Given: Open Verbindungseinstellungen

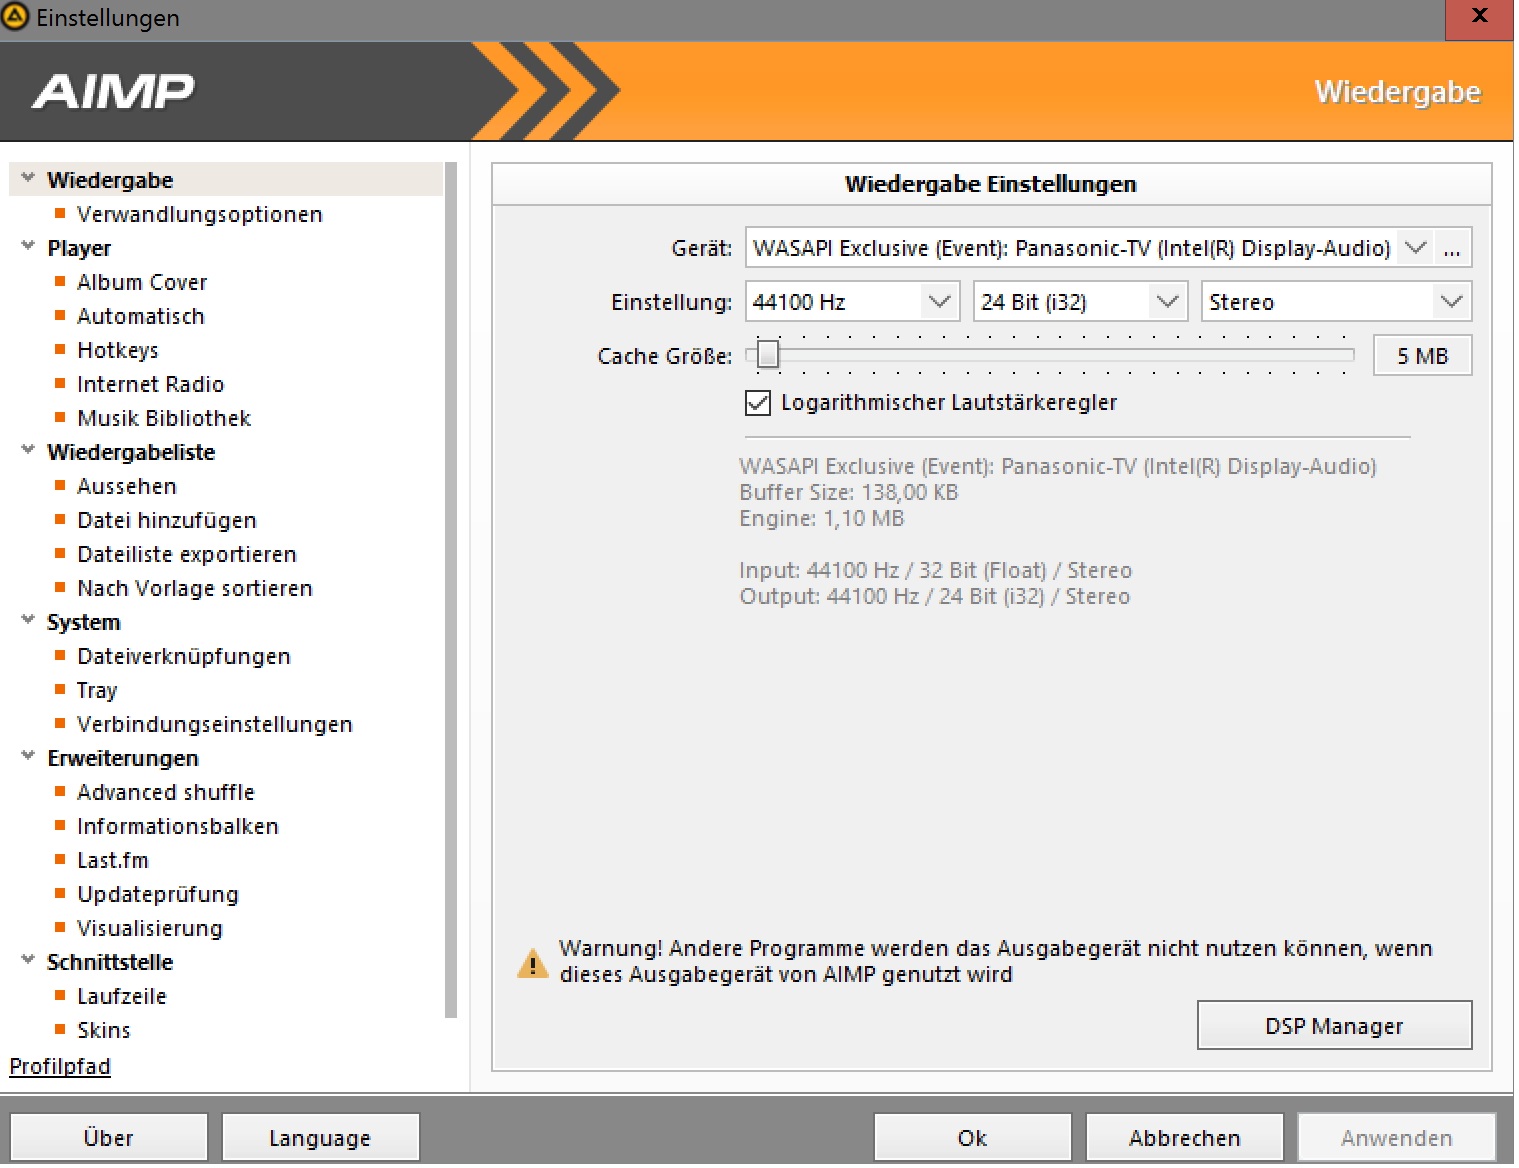Looking at the screenshot, I should point(215,725).
